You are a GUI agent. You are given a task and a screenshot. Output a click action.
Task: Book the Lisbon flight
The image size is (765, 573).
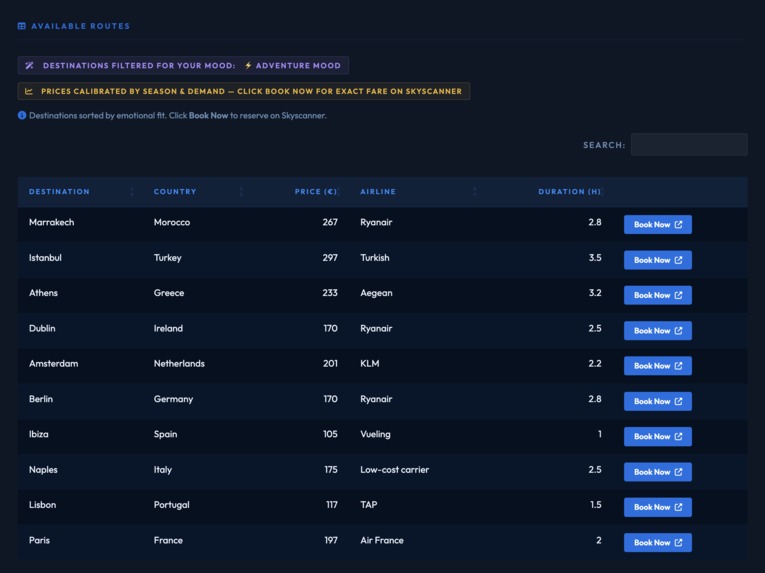(658, 507)
